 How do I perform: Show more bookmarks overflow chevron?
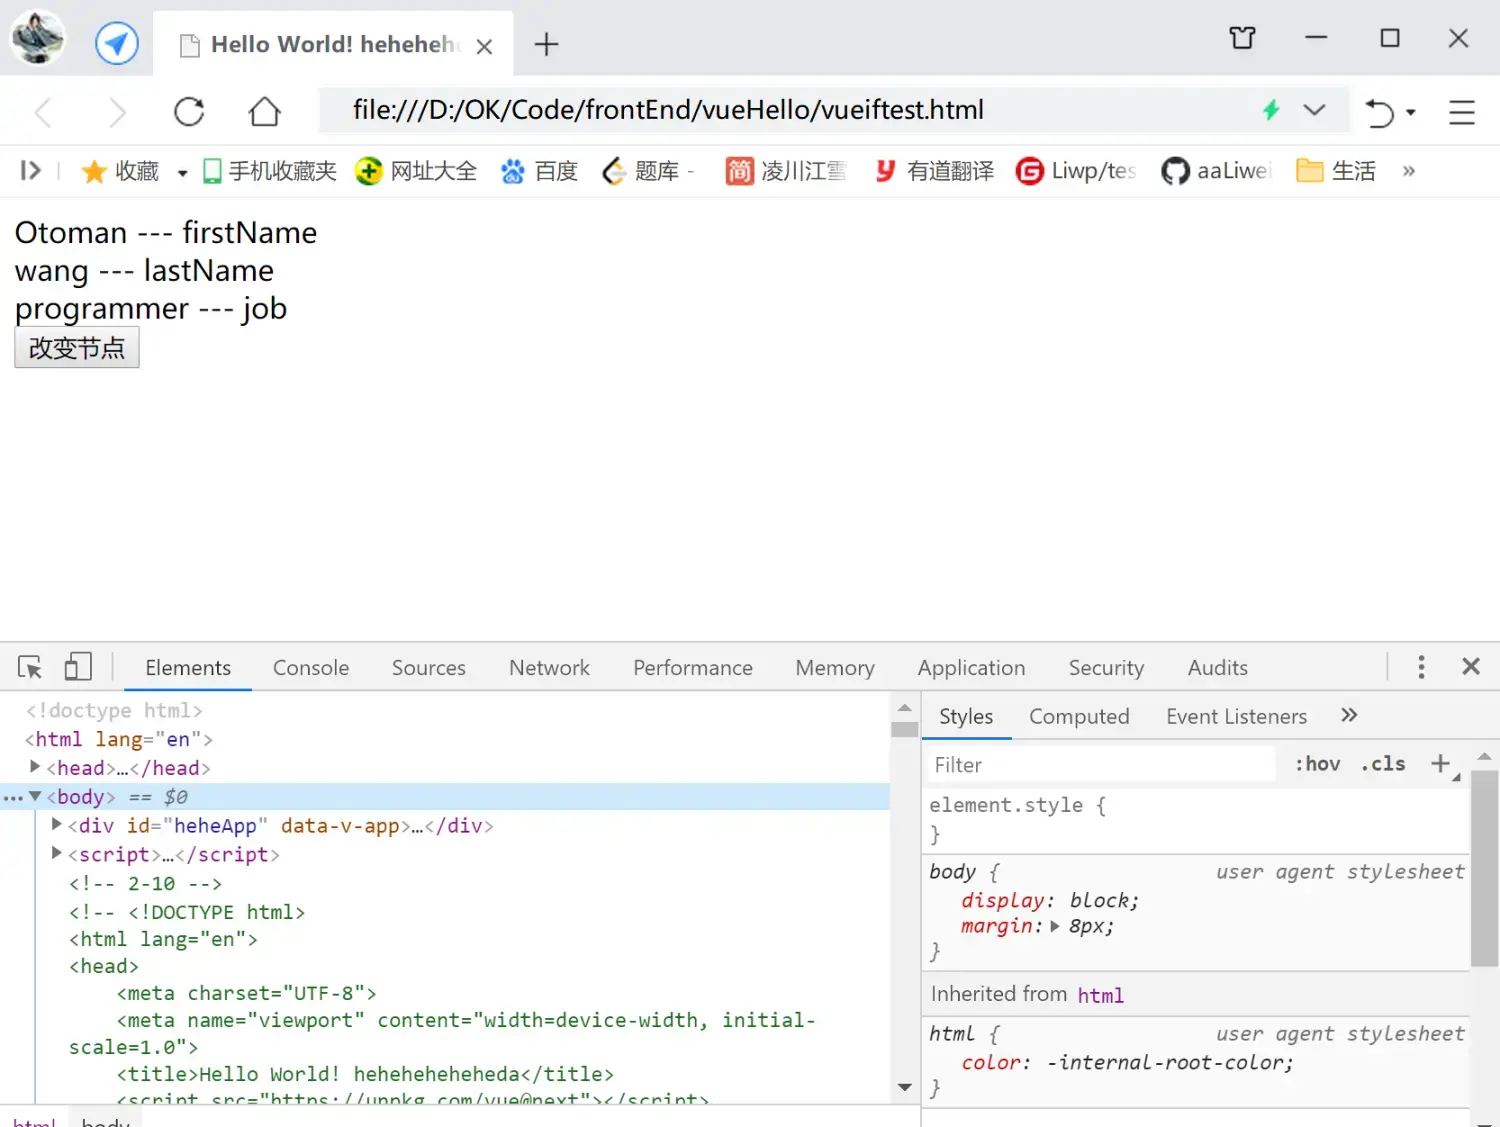[x=1408, y=171]
